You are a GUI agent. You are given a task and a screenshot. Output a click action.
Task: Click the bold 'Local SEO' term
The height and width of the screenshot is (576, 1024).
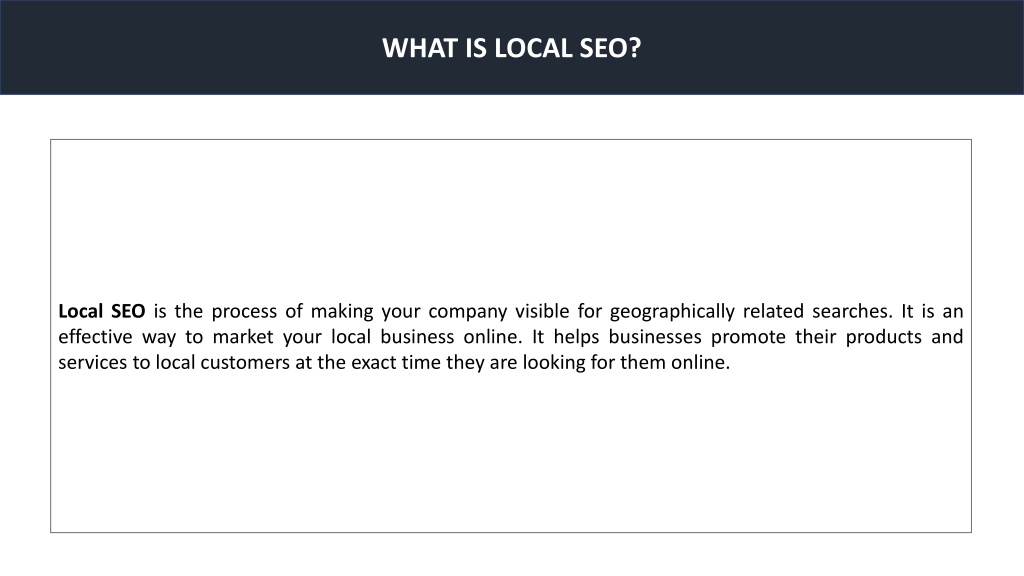click(102, 311)
